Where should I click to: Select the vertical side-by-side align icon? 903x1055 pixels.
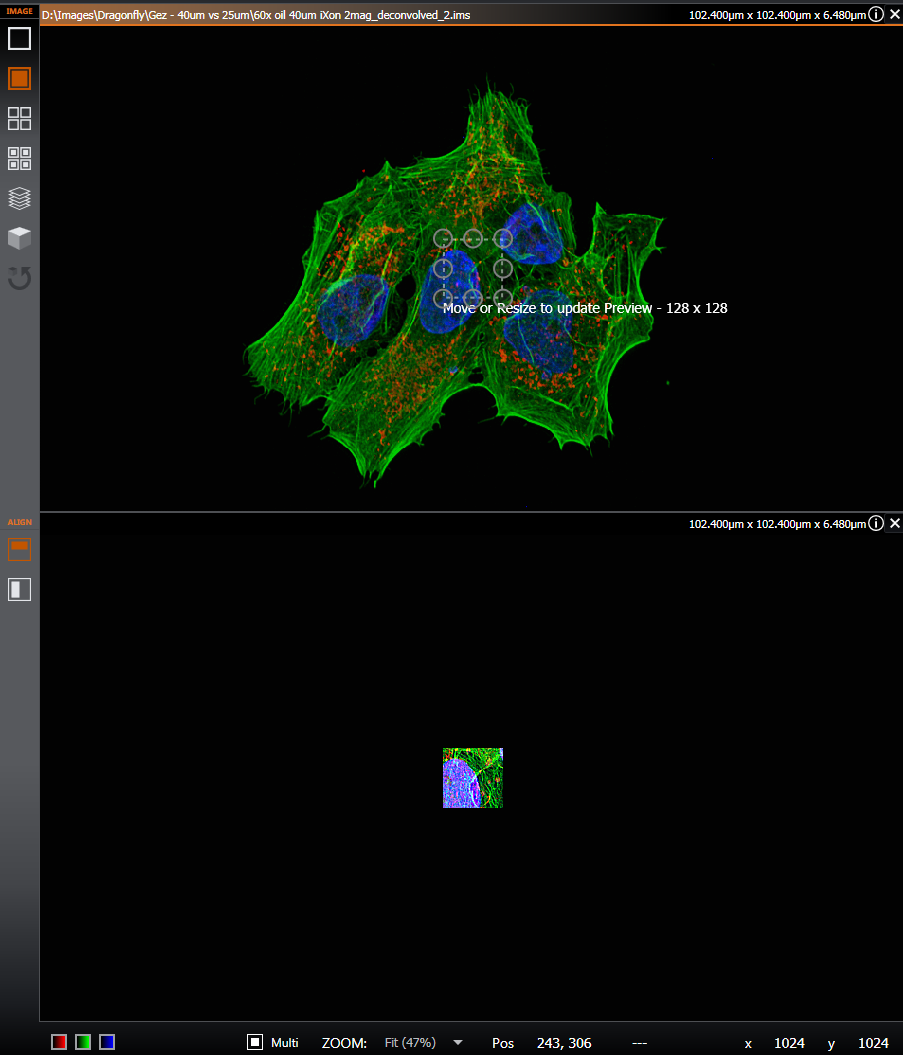pos(20,589)
